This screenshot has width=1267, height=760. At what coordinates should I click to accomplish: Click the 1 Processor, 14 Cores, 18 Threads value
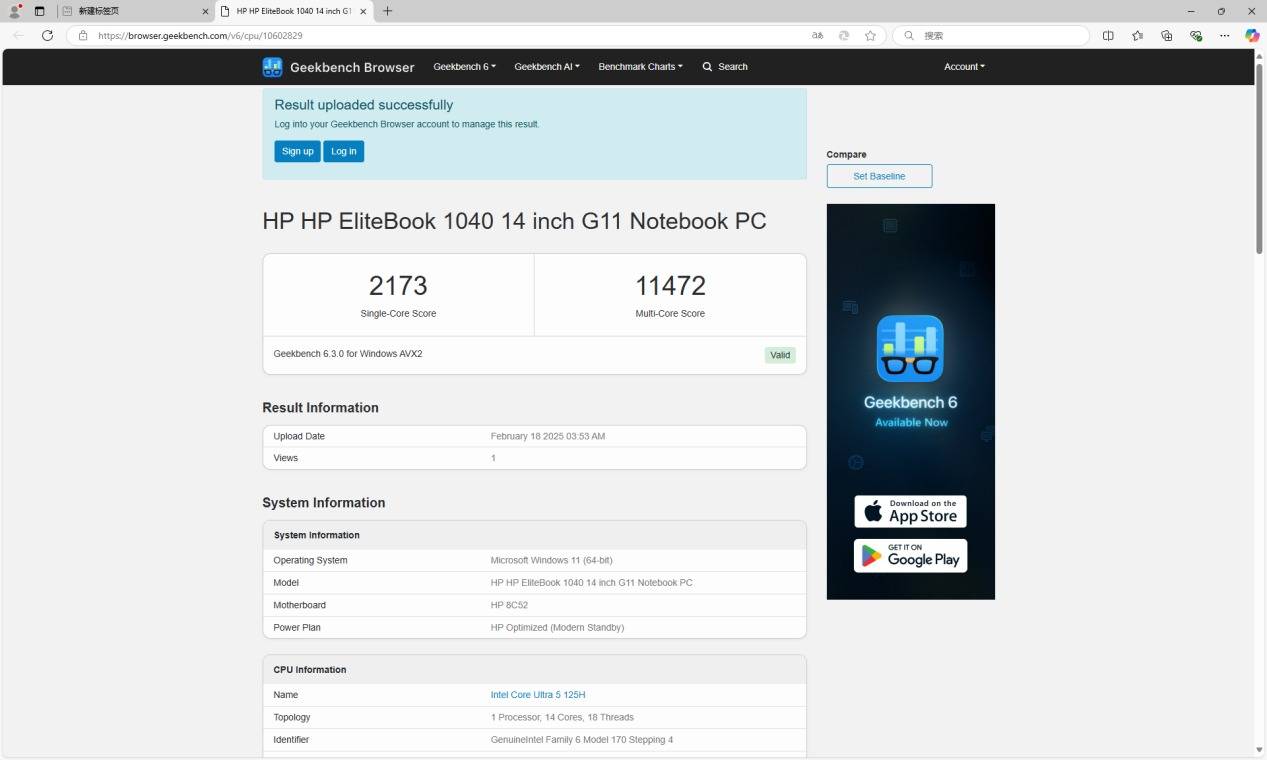point(562,718)
